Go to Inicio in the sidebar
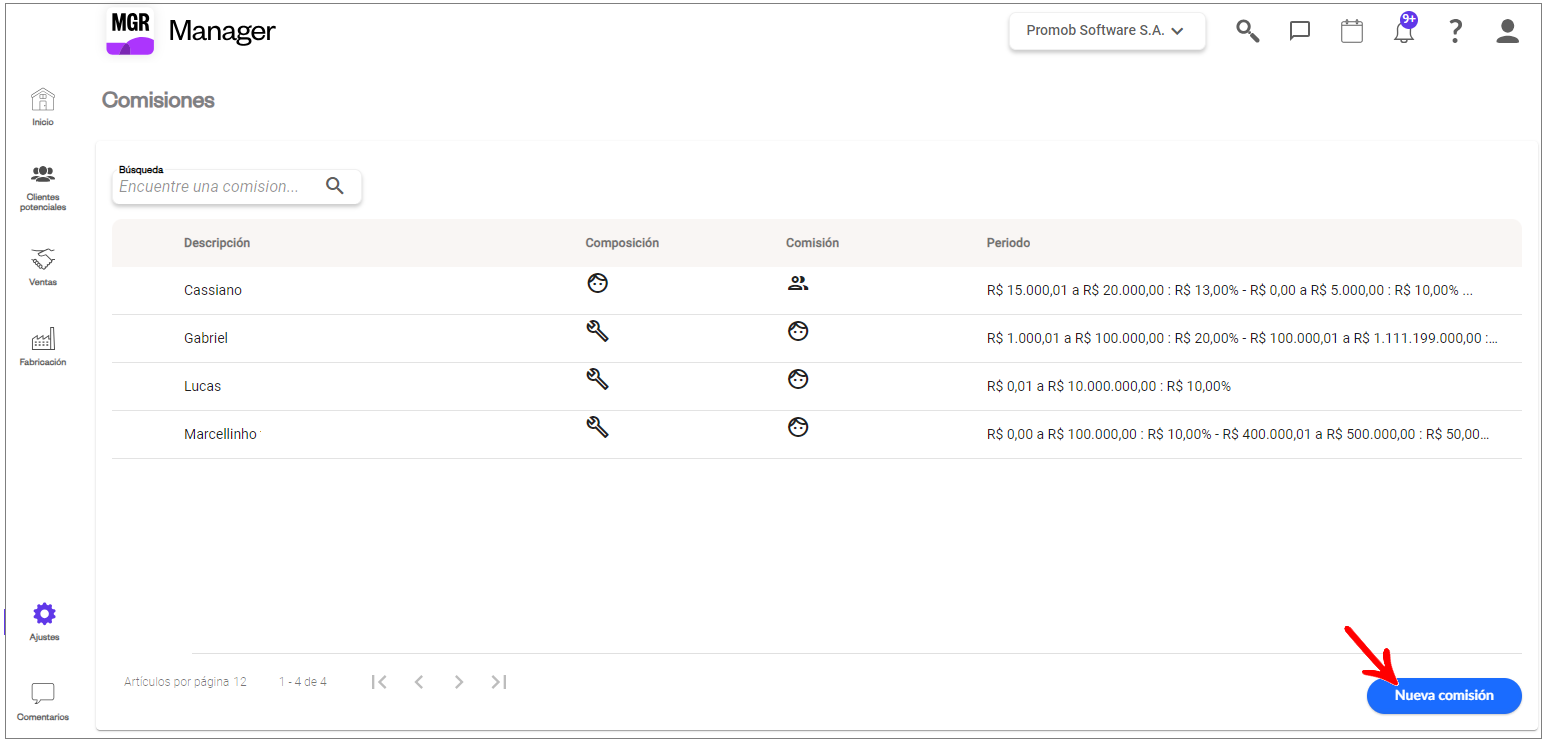Screen dimensions: 1545x744 coord(43,106)
